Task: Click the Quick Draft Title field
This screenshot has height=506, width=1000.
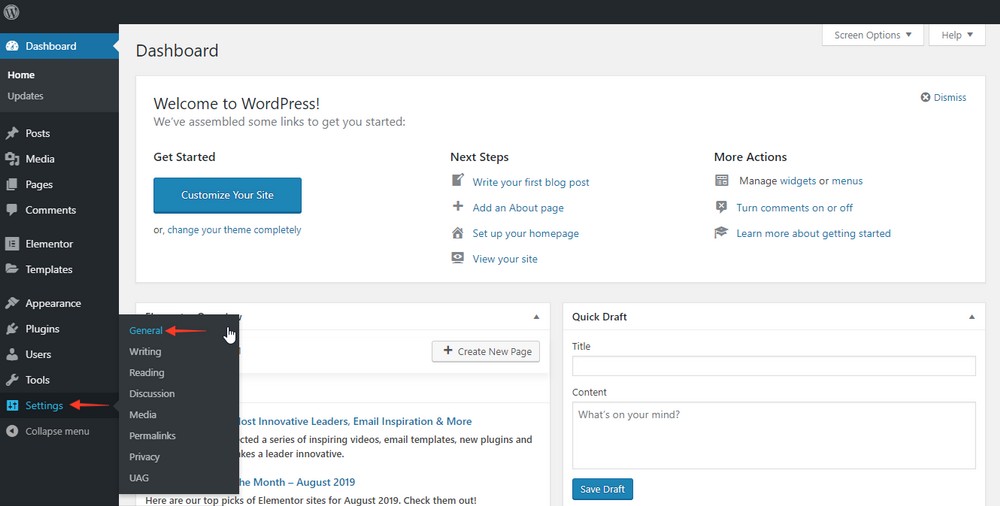Action: coord(774,366)
